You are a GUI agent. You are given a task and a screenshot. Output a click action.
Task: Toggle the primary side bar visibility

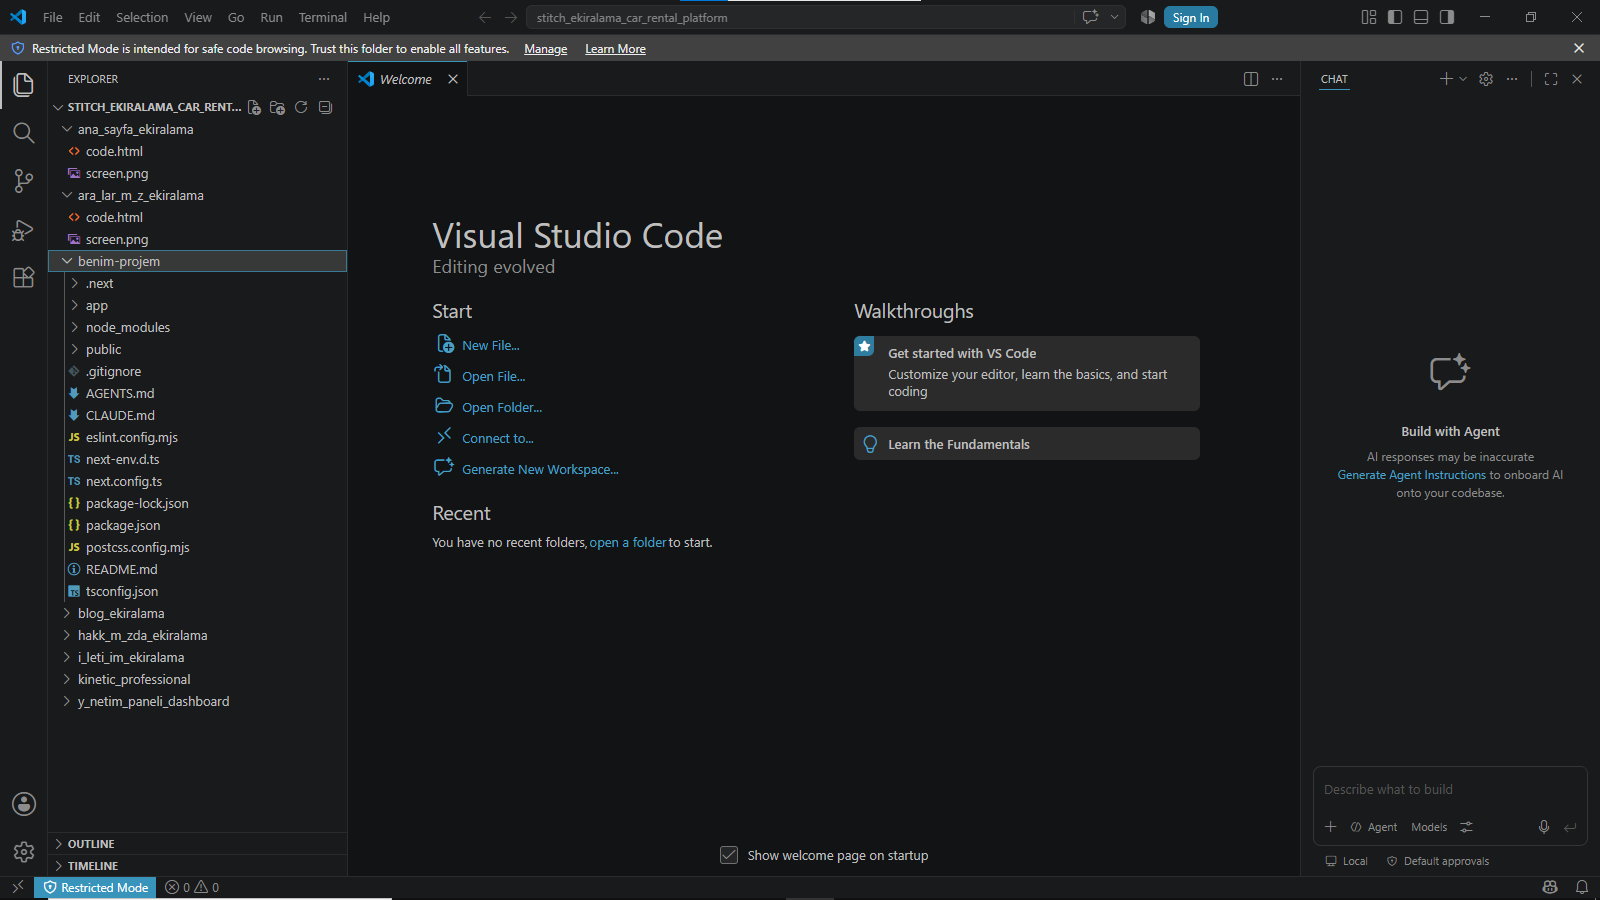coord(1395,17)
